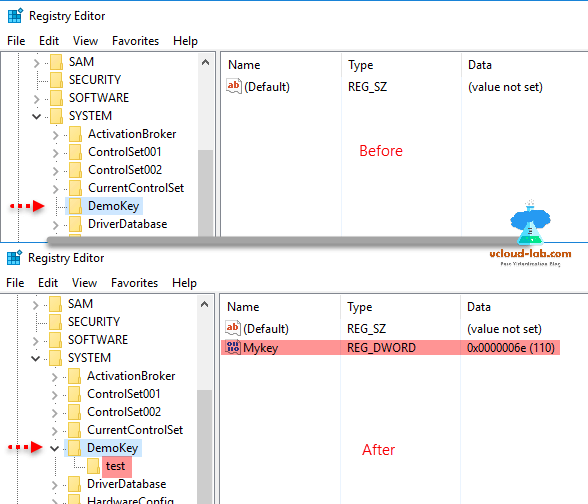This screenshot has height=504, width=588.
Task: Select ActivationBroker folder icon in top window
Action: (76, 134)
